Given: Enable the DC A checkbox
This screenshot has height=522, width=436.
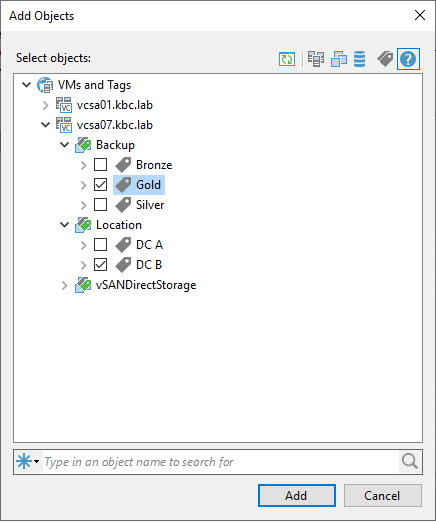Looking at the screenshot, I should pos(100,245).
